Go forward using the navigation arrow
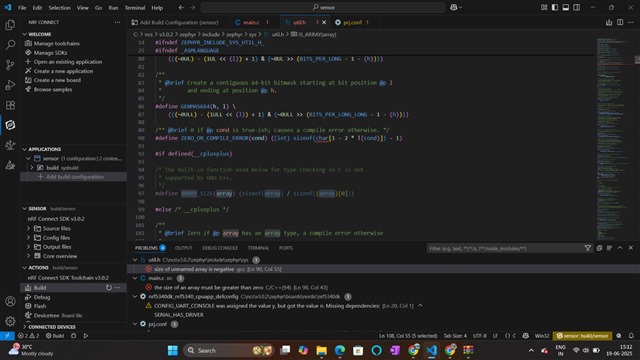The image size is (640, 360). click(192, 7)
